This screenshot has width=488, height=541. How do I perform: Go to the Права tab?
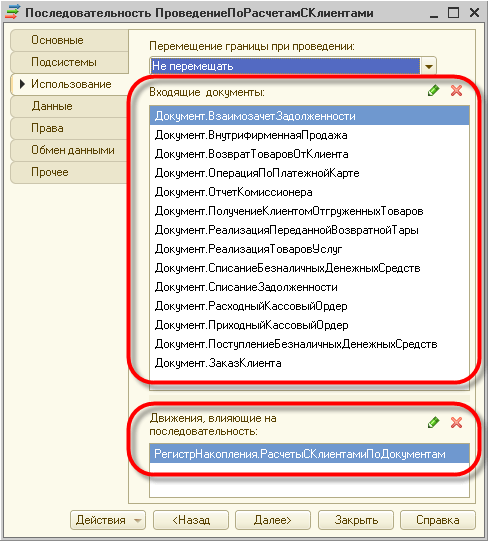coord(69,128)
